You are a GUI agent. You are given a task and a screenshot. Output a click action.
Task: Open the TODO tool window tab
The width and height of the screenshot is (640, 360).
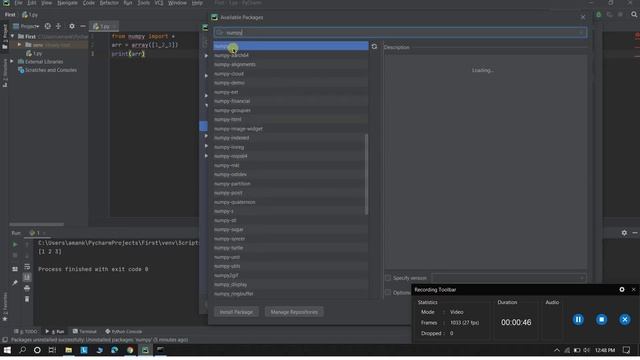(25, 331)
